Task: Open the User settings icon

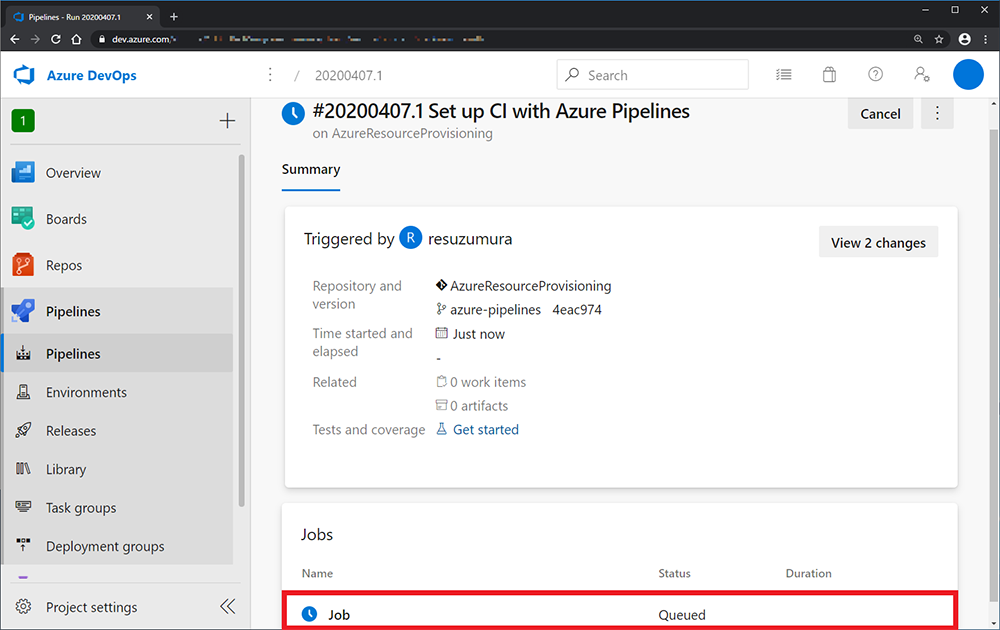Action: coord(922,75)
